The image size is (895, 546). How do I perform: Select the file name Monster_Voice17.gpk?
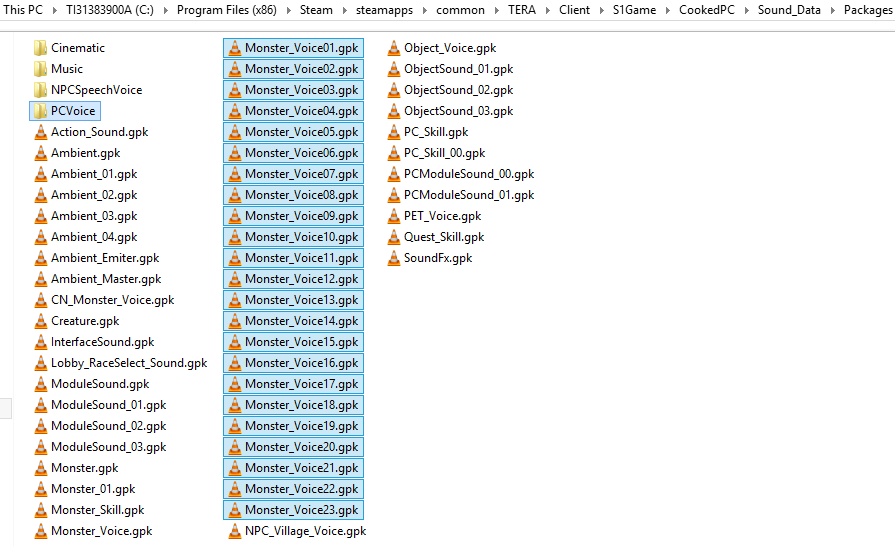click(301, 384)
